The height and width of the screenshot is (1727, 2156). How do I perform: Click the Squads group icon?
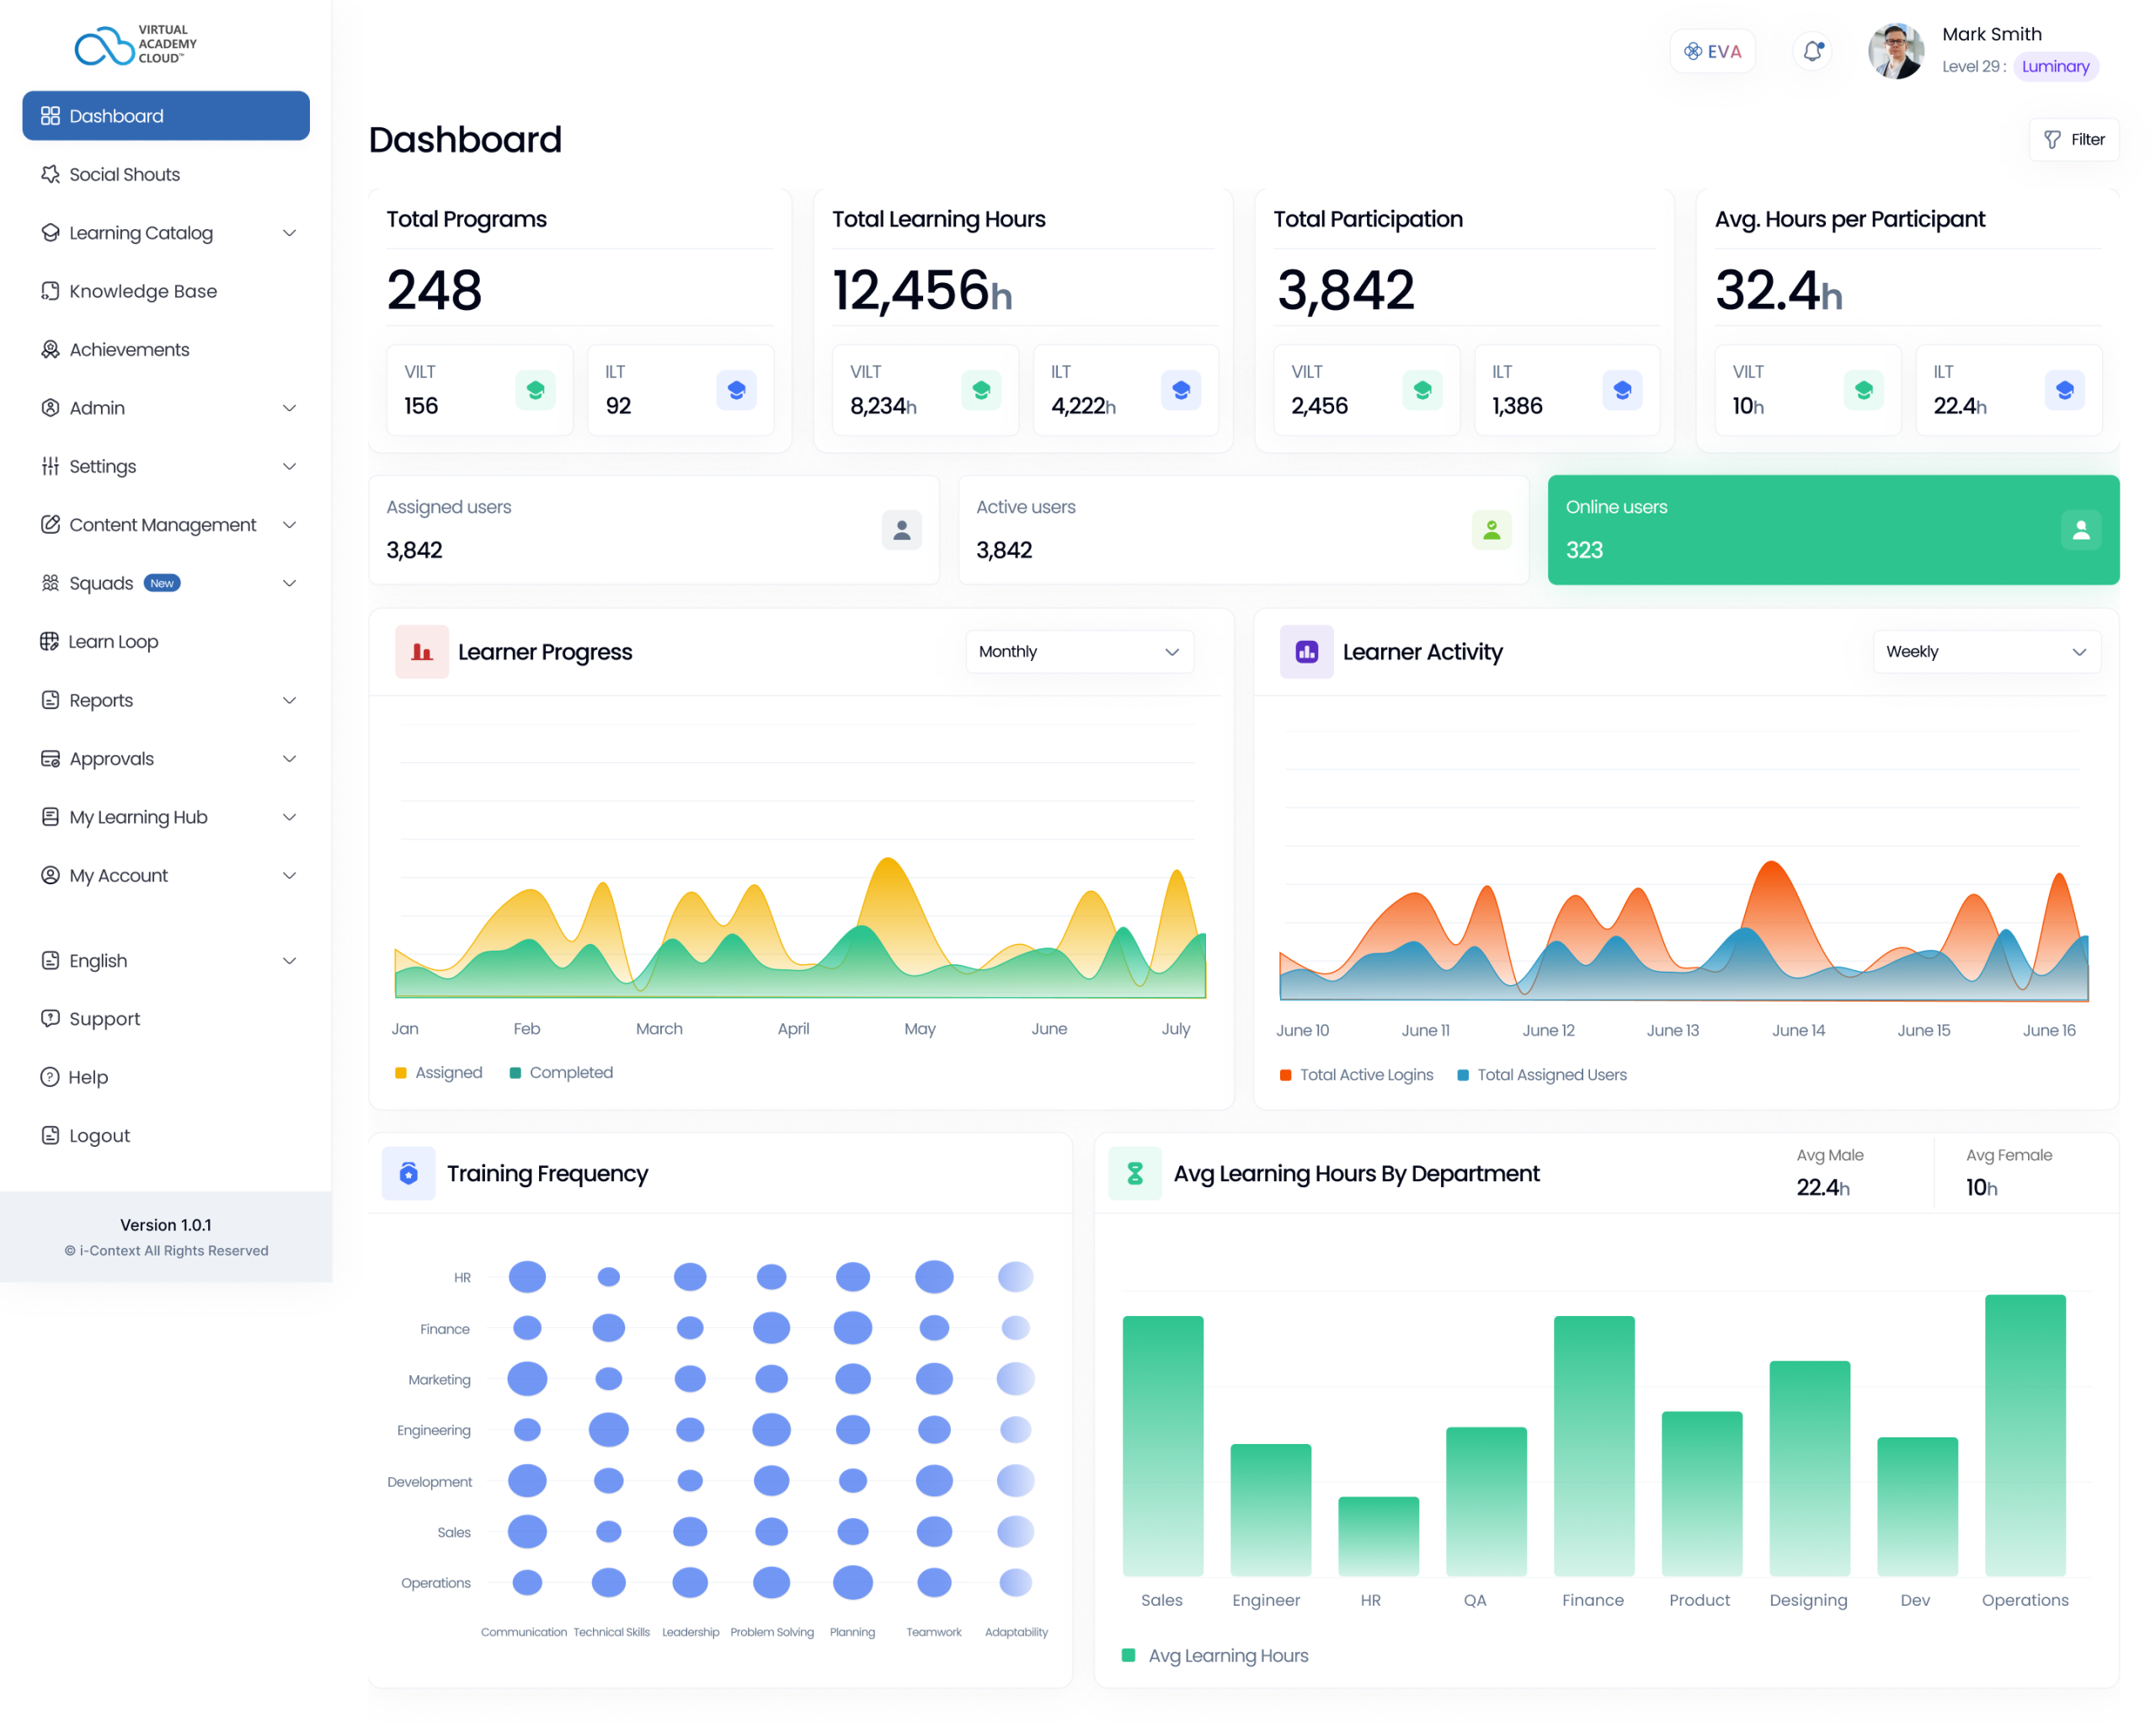[50, 583]
